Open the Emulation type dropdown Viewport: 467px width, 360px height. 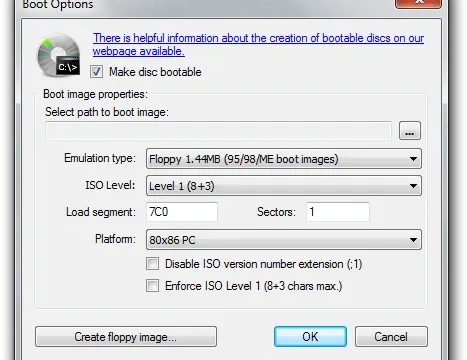pyautogui.click(x=284, y=159)
